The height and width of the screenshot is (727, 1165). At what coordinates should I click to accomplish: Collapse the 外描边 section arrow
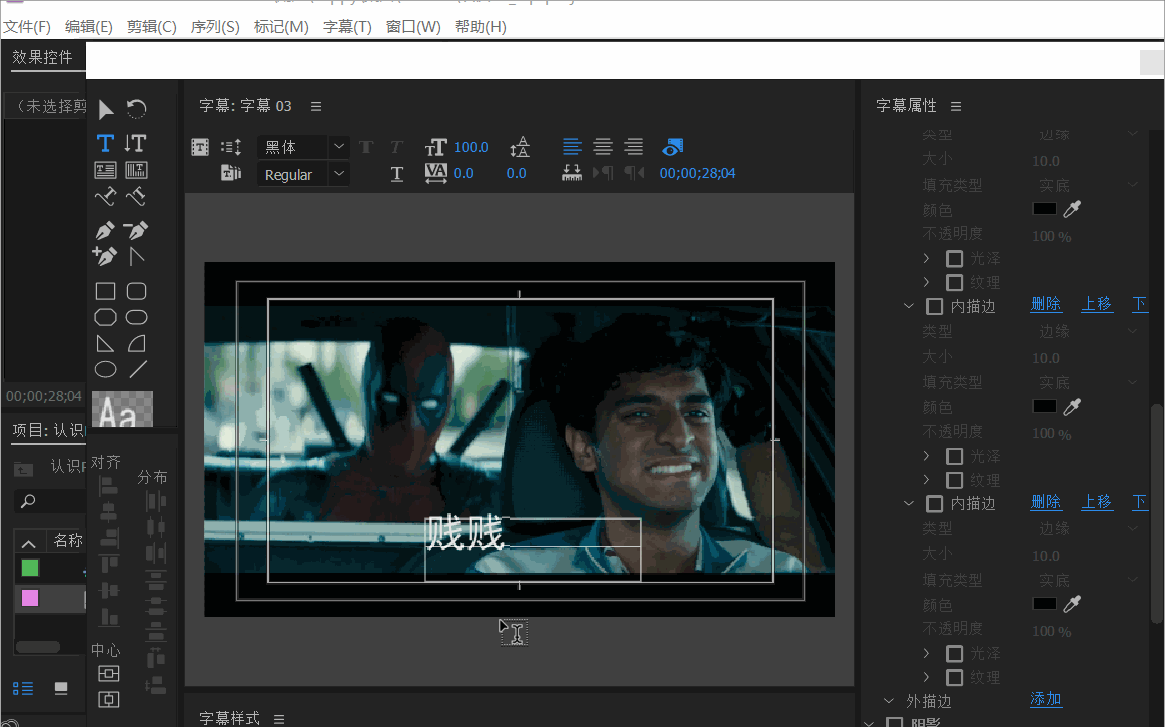click(889, 701)
